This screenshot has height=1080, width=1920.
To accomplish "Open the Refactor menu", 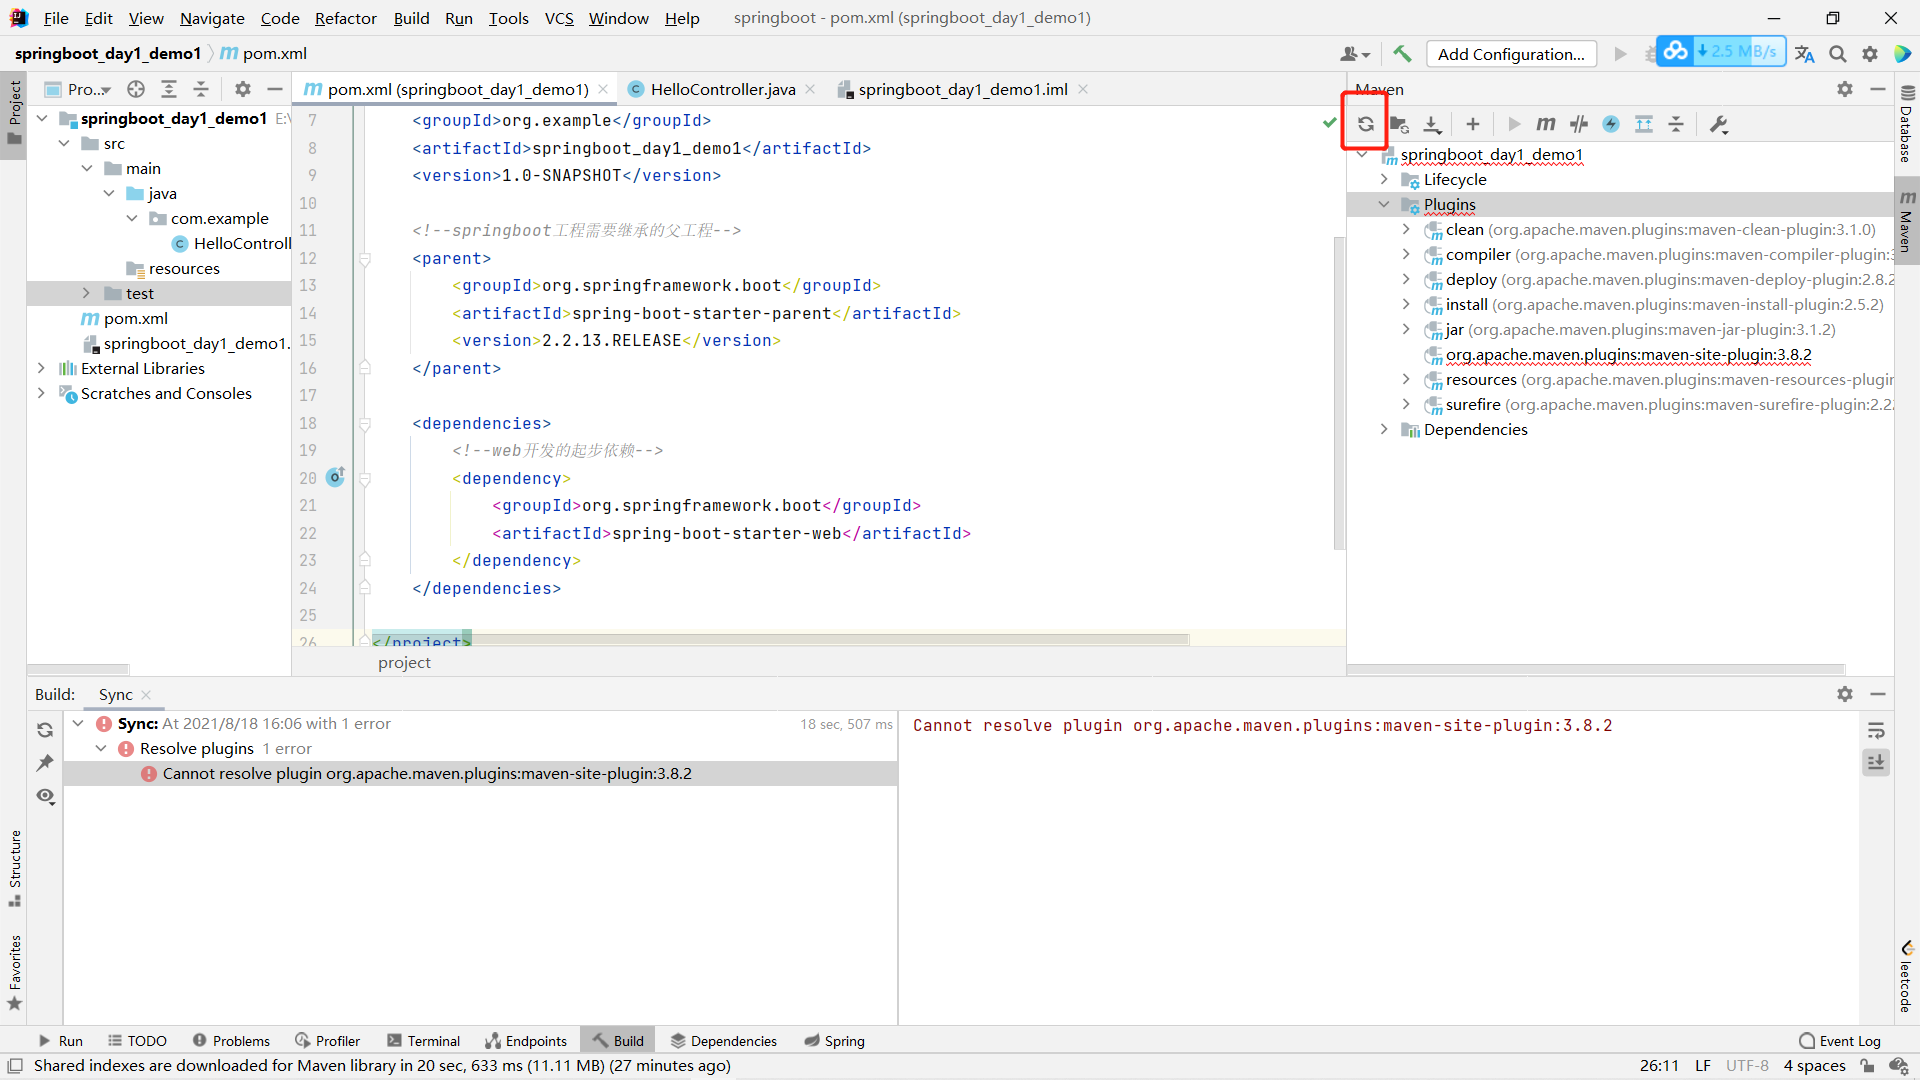I will tap(345, 18).
